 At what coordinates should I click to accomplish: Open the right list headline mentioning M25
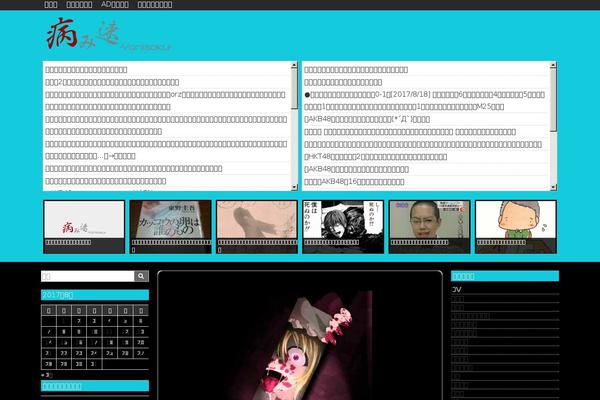(404, 107)
